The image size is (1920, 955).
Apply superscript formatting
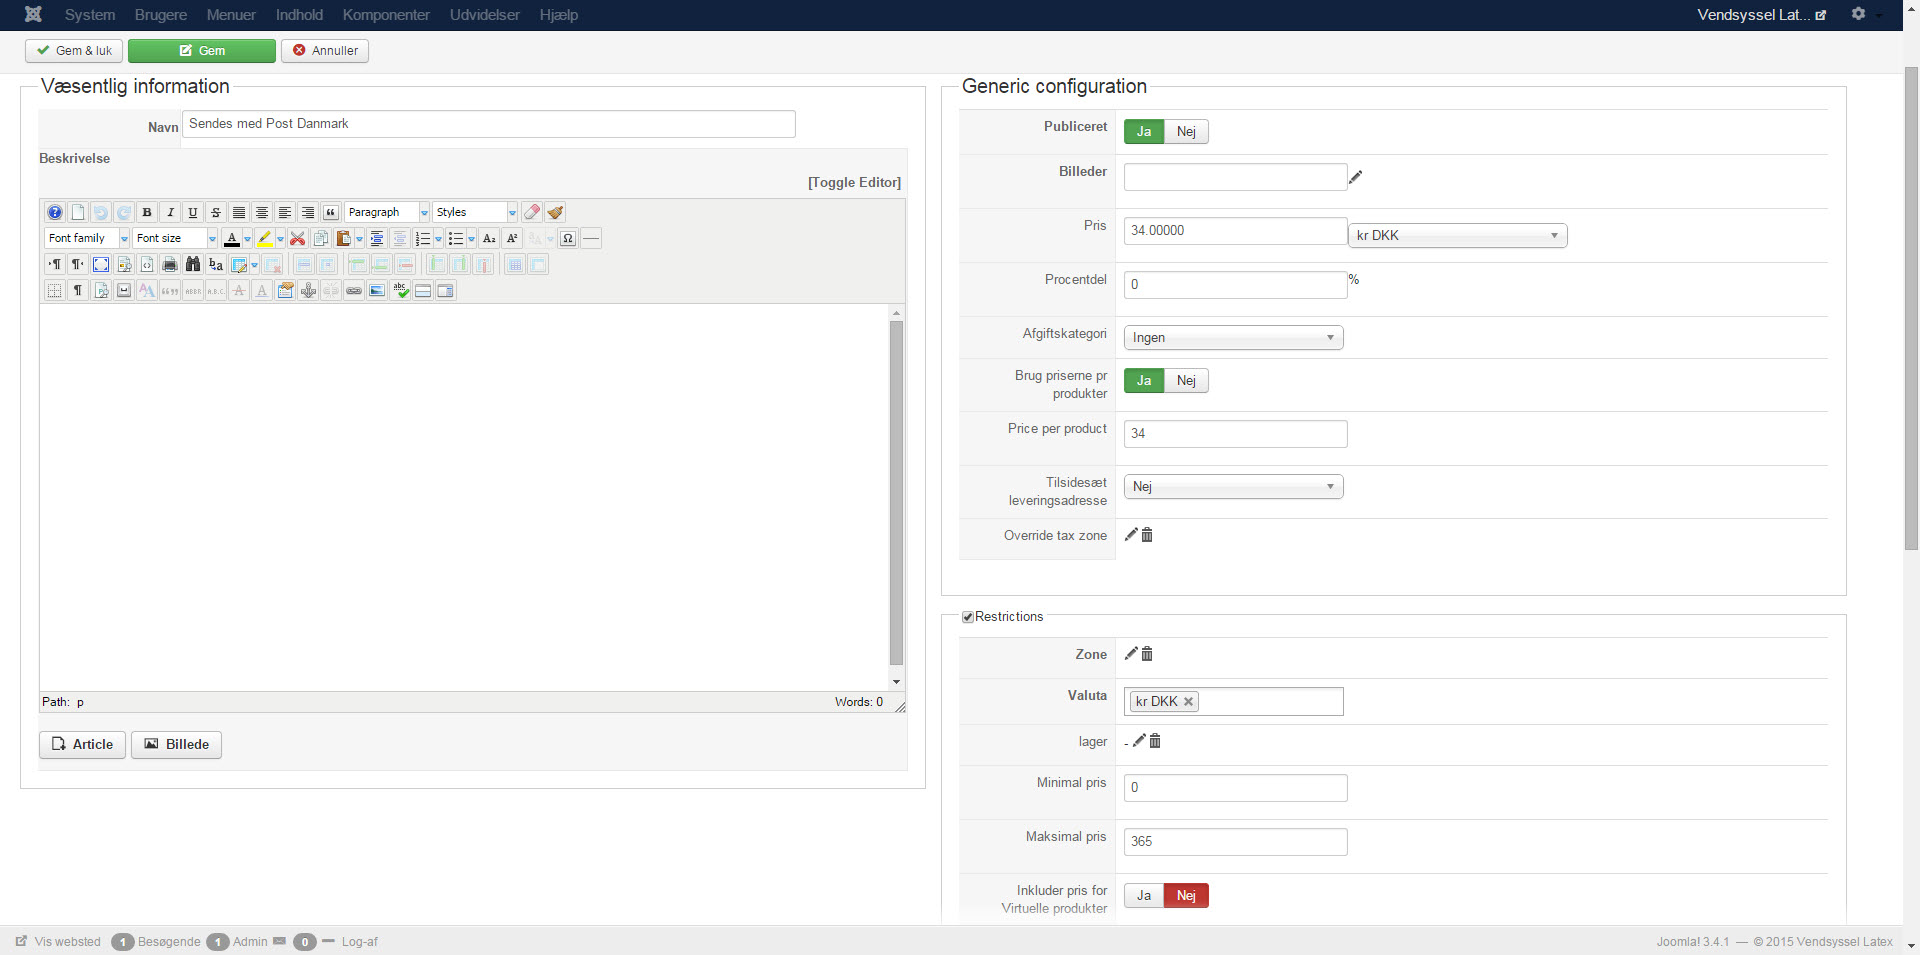point(512,238)
